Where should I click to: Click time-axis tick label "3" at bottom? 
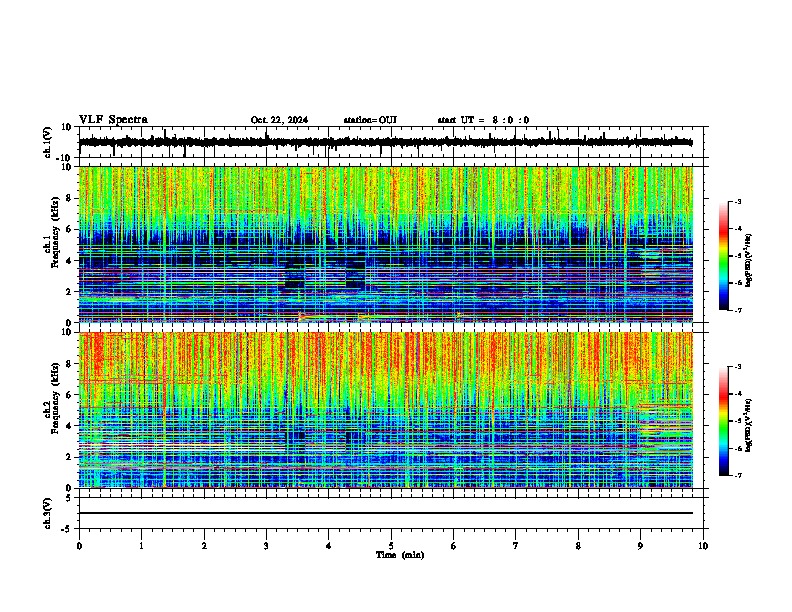pos(266,546)
